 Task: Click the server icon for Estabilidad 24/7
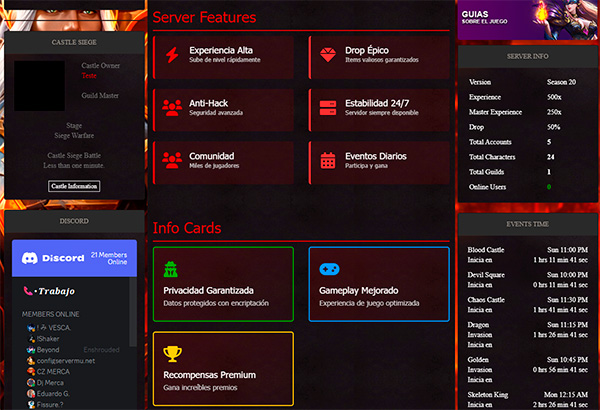pos(328,107)
